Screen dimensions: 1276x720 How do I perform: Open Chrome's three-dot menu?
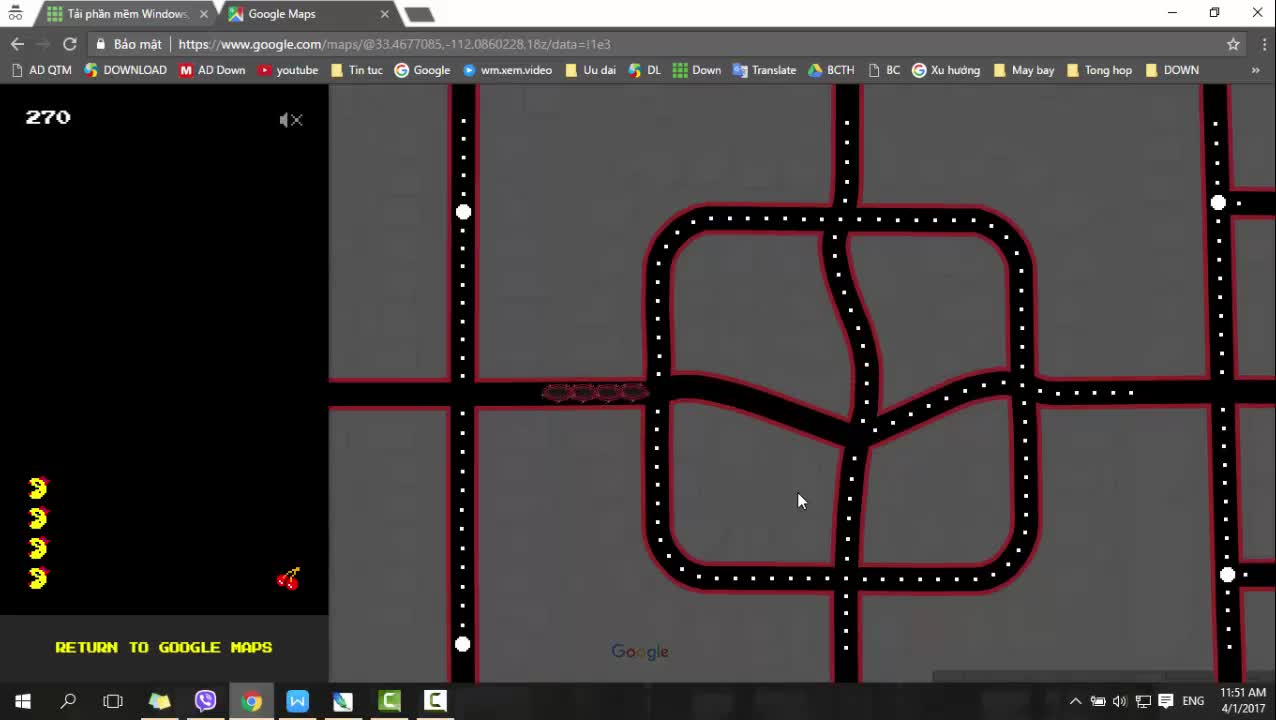click(1263, 44)
